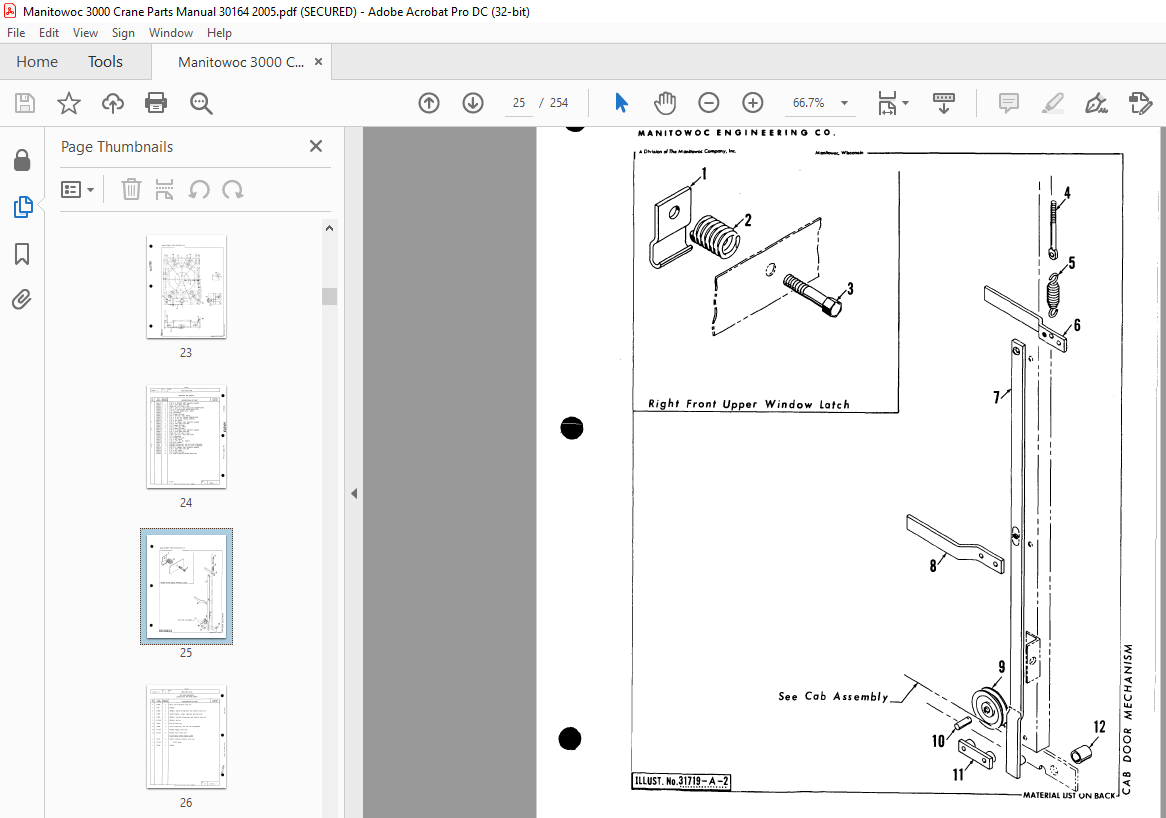
Task: Expand the fit page options arrow
Action: pyautogui.click(x=905, y=103)
